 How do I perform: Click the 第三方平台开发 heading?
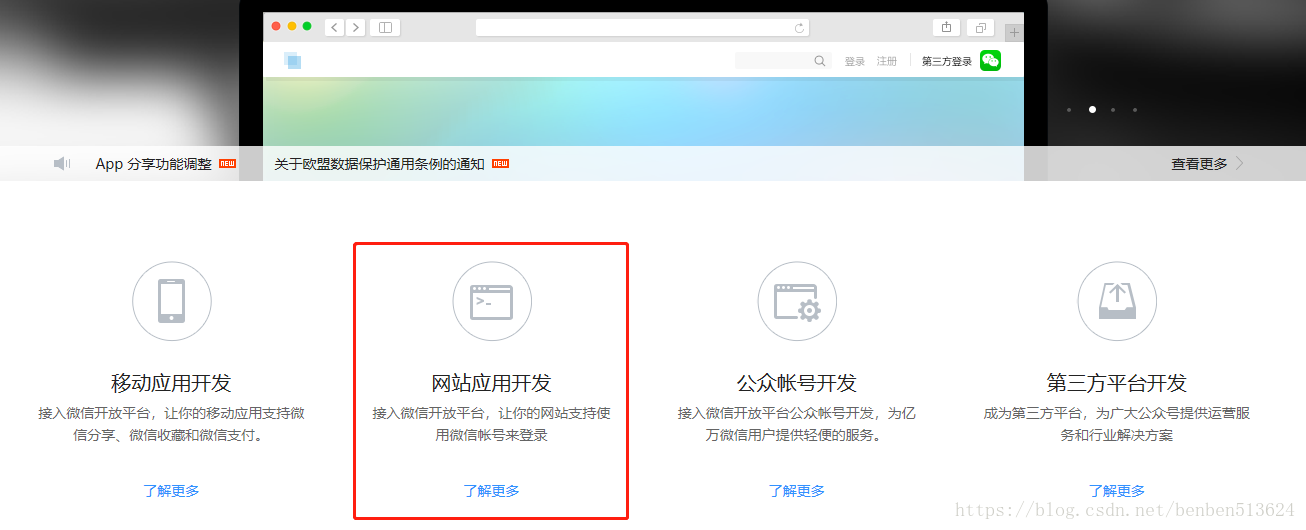[1117, 383]
